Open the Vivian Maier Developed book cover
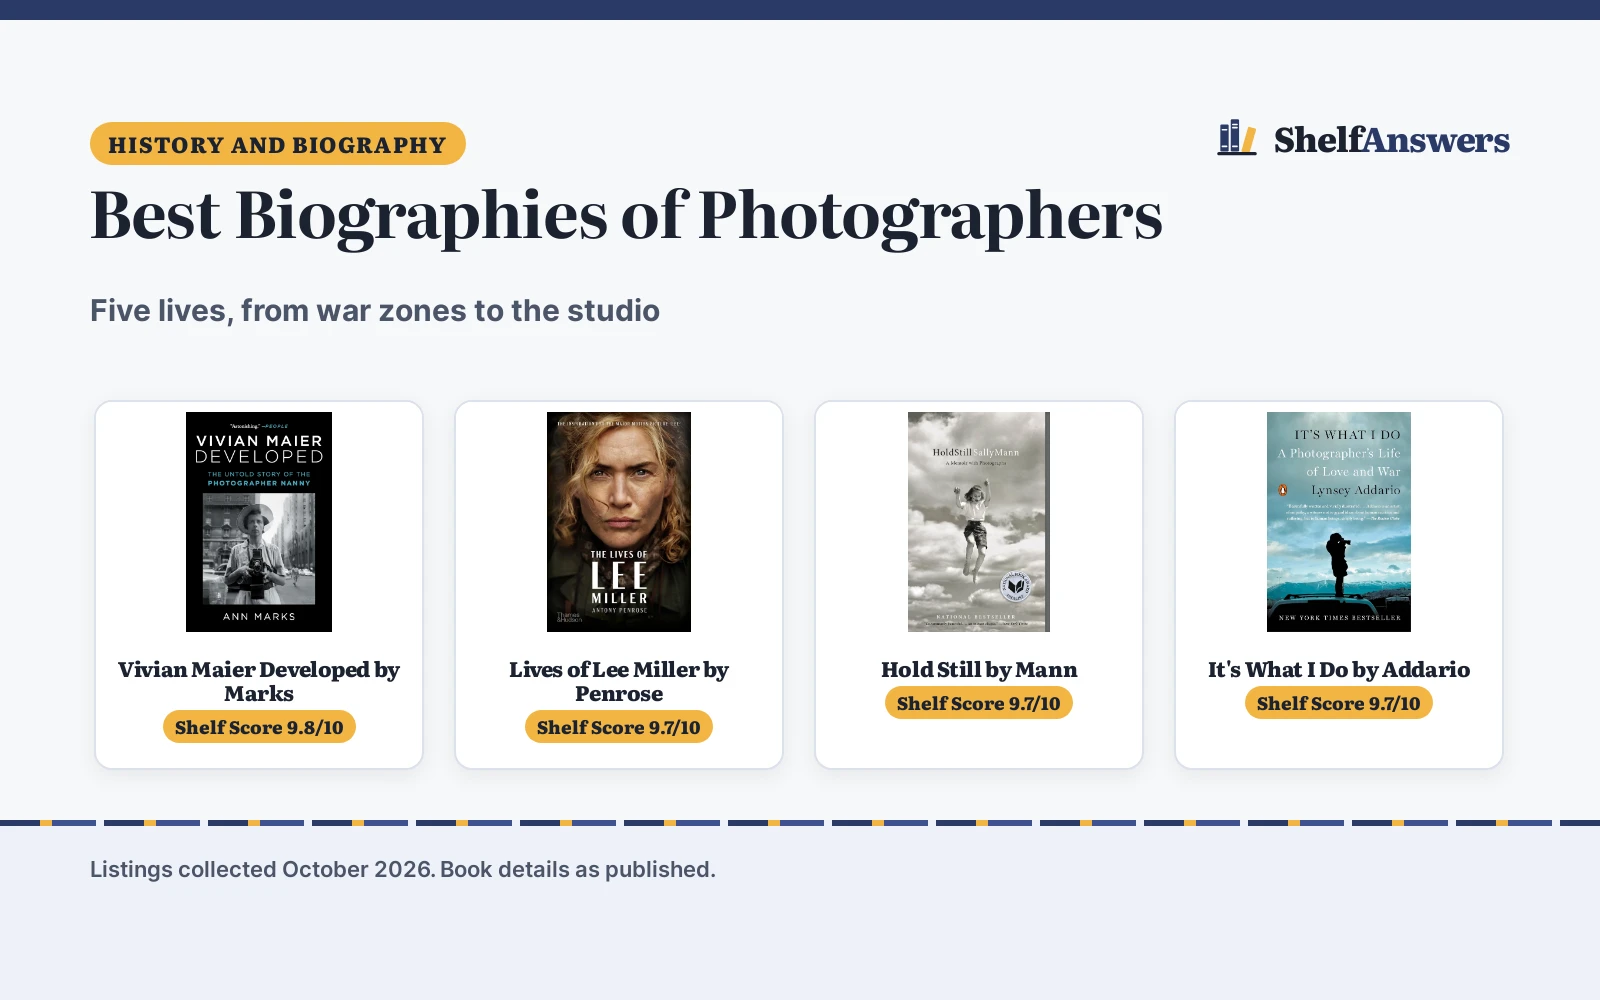The image size is (1600, 1000). tap(259, 522)
